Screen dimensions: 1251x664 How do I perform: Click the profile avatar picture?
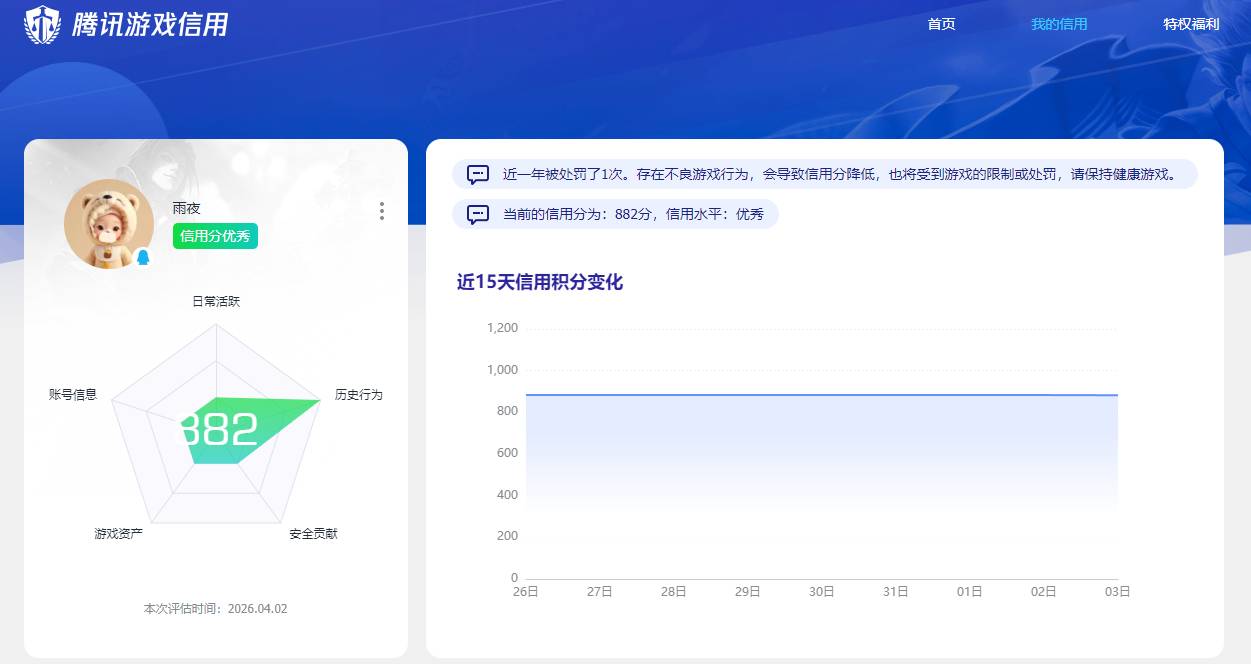click(x=109, y=222)
